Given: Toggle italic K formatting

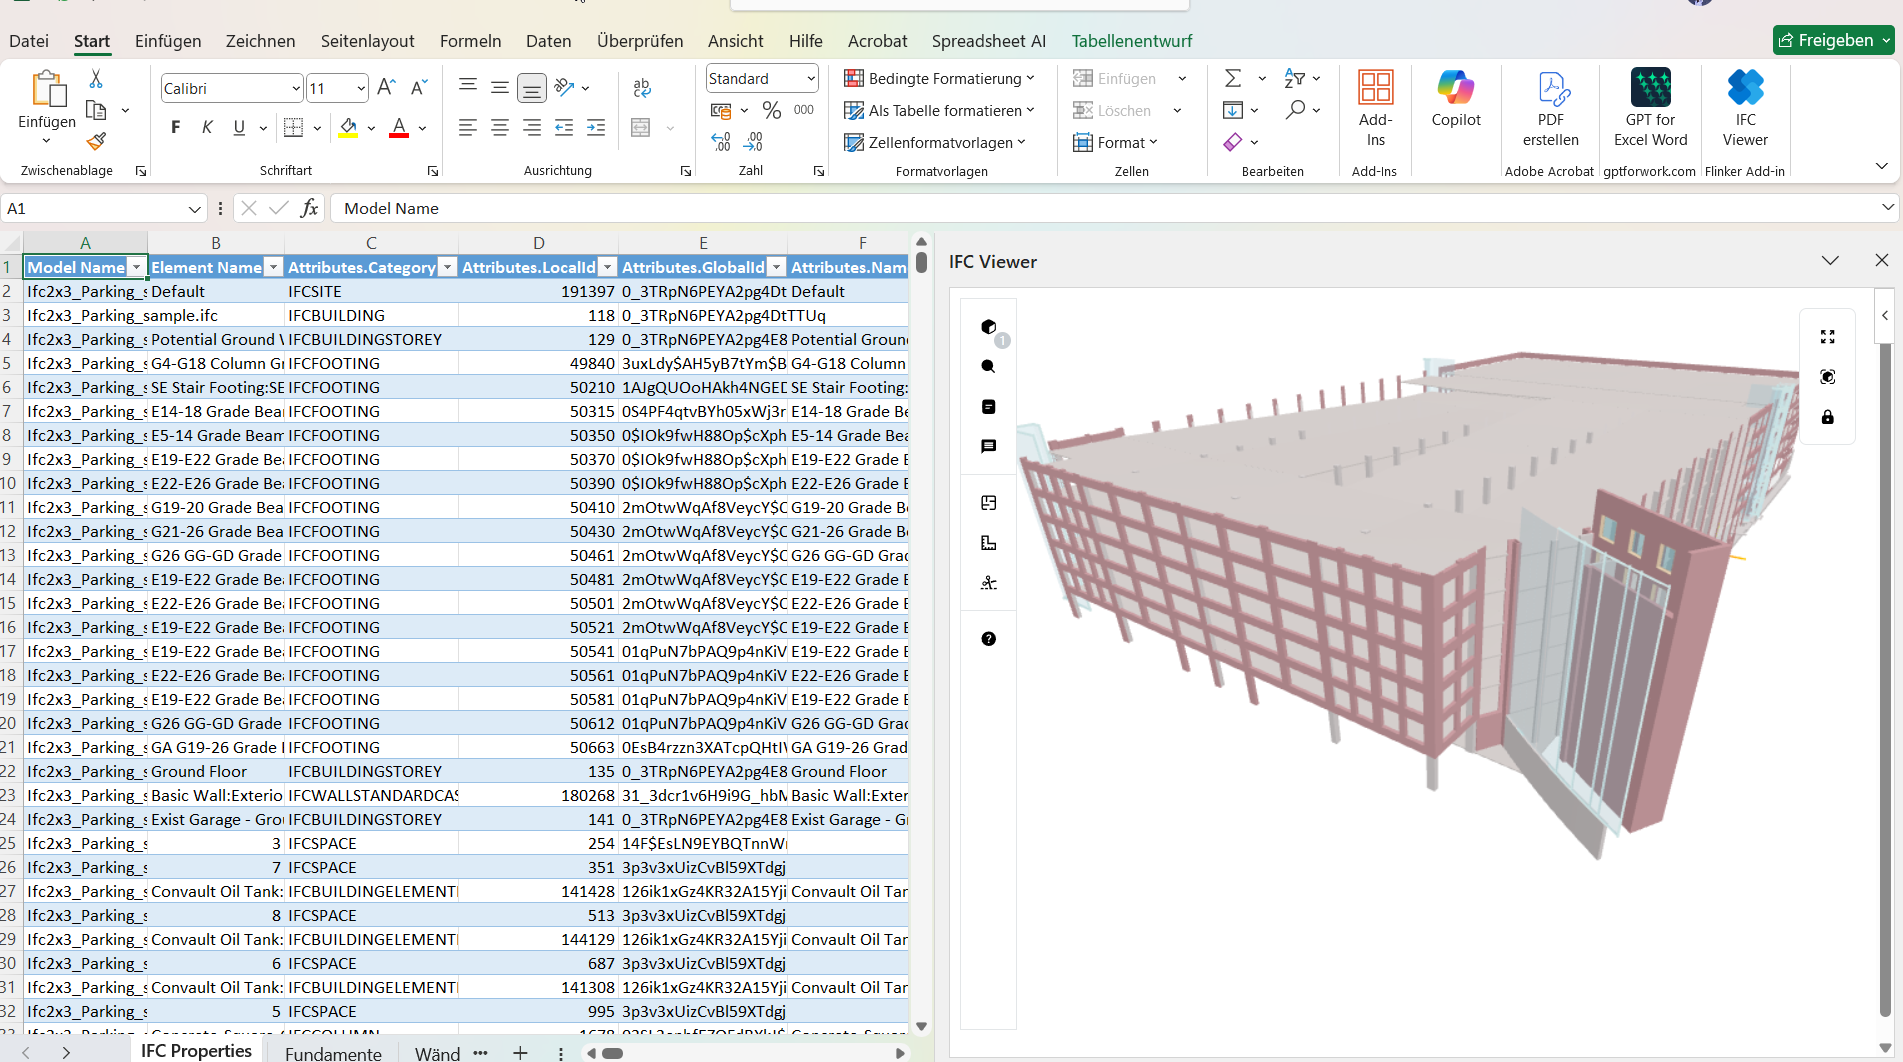Looking at the screenshot, I should [207, 127].
